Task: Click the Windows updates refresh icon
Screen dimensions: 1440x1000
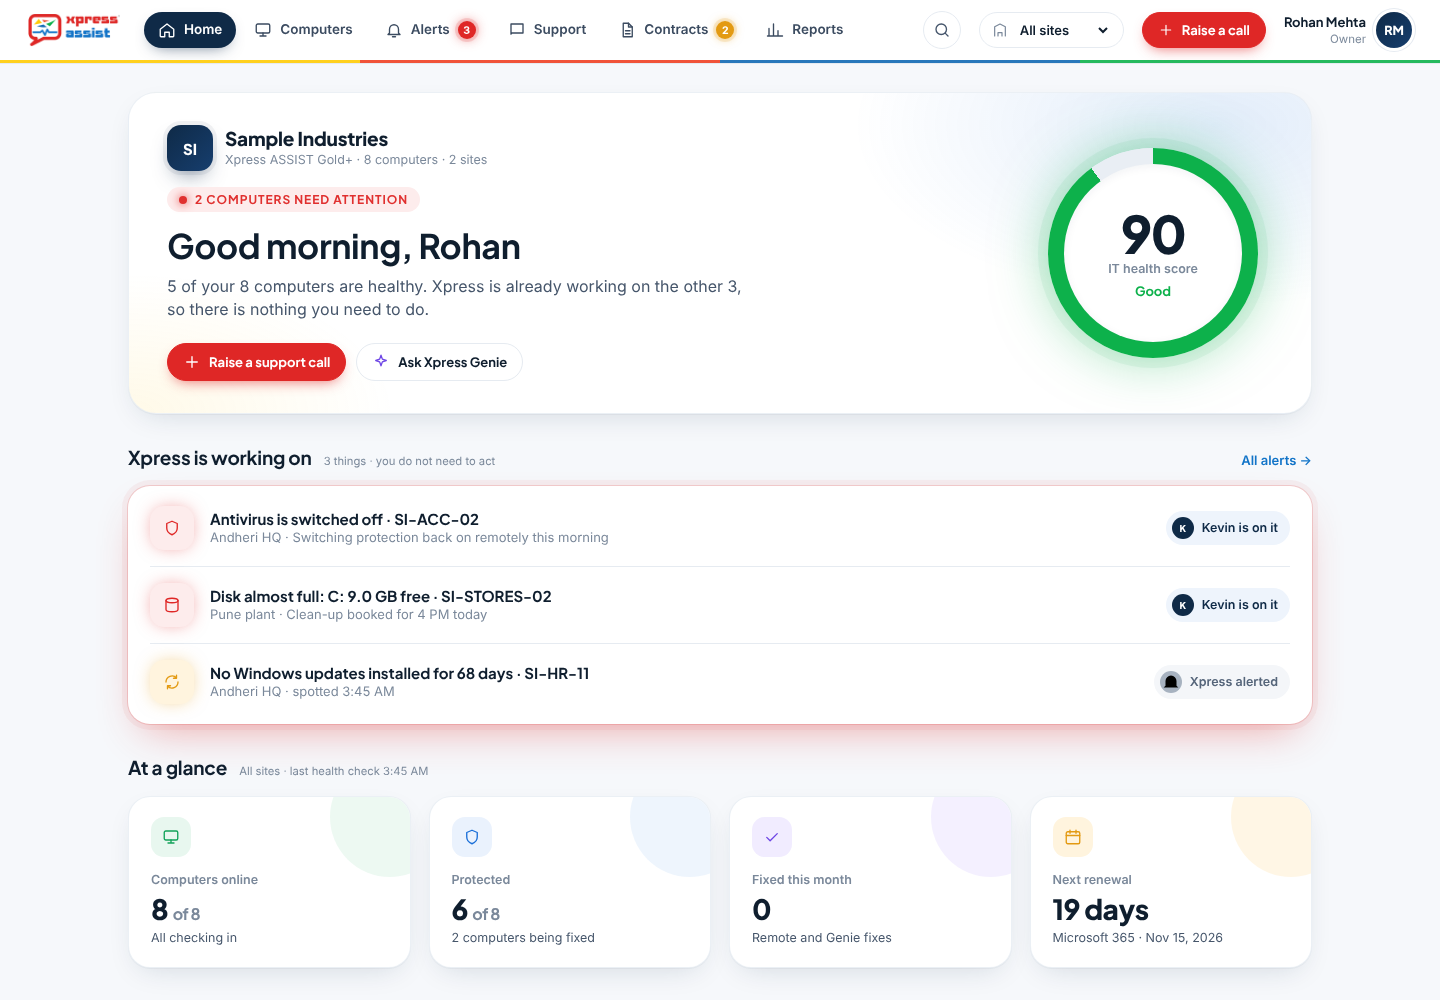Action: [172, 682]
